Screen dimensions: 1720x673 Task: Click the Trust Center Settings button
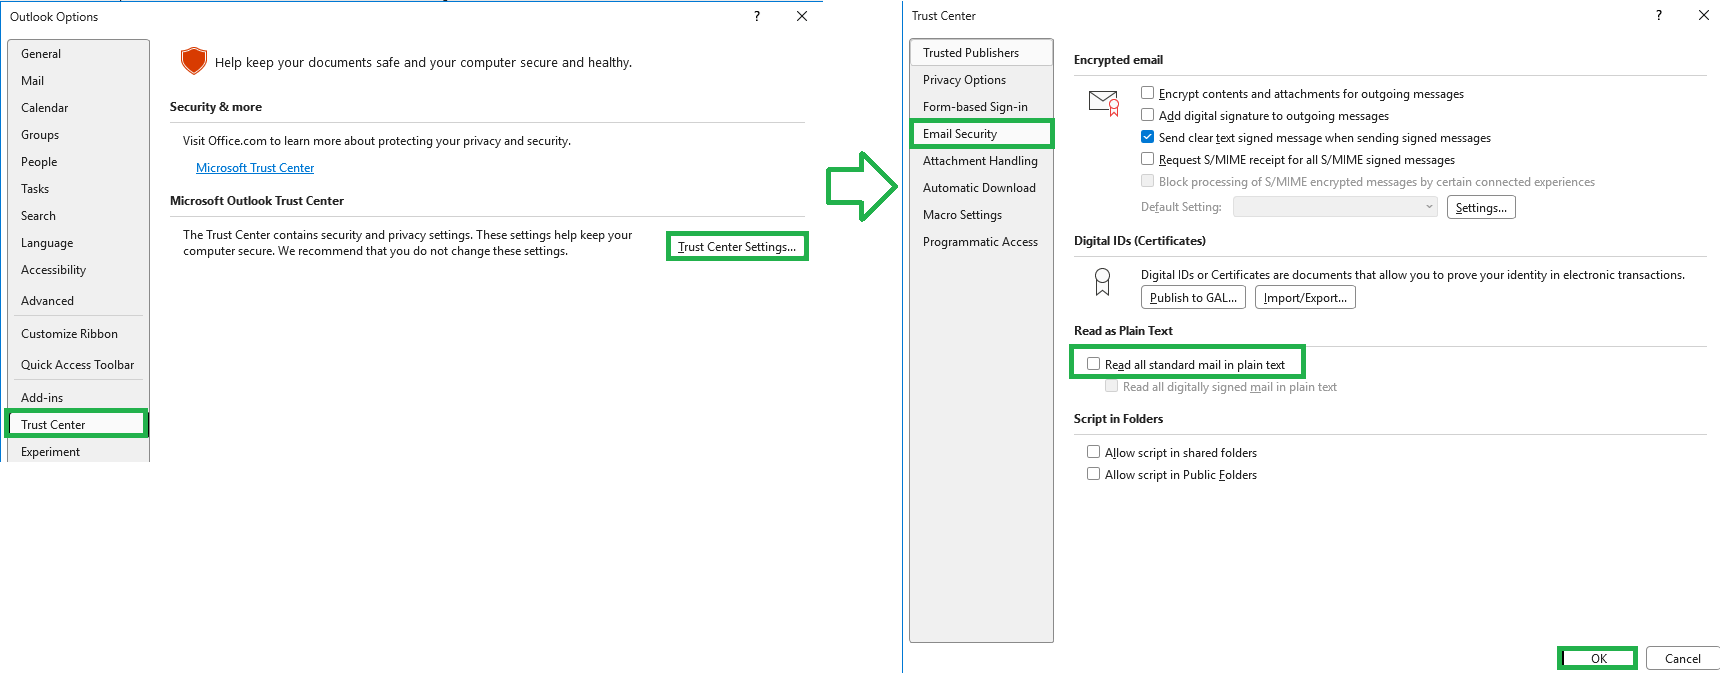tap(737, 247)
